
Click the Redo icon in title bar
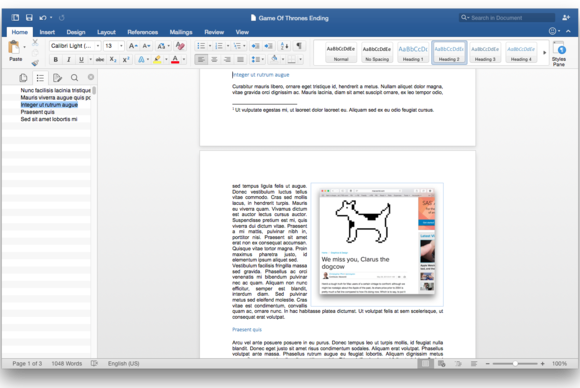[62, 17]
